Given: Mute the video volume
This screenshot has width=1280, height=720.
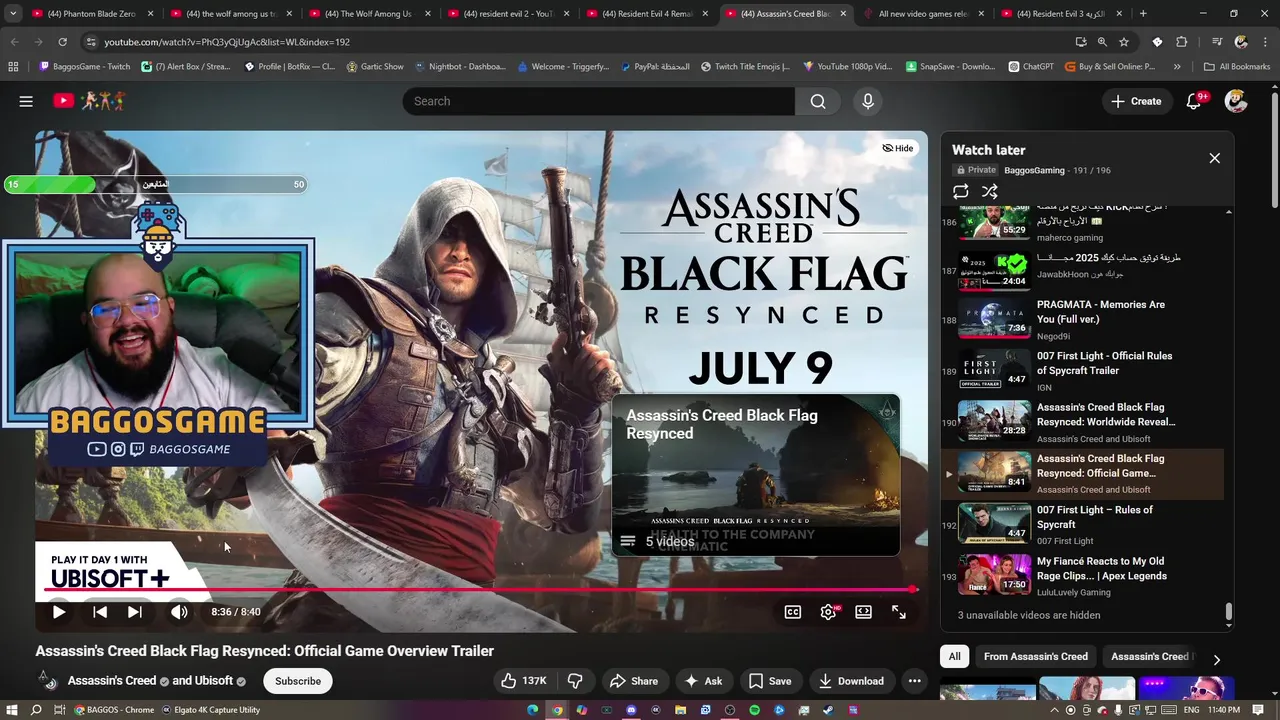Looking at the screenshot, I should [179, 612].
